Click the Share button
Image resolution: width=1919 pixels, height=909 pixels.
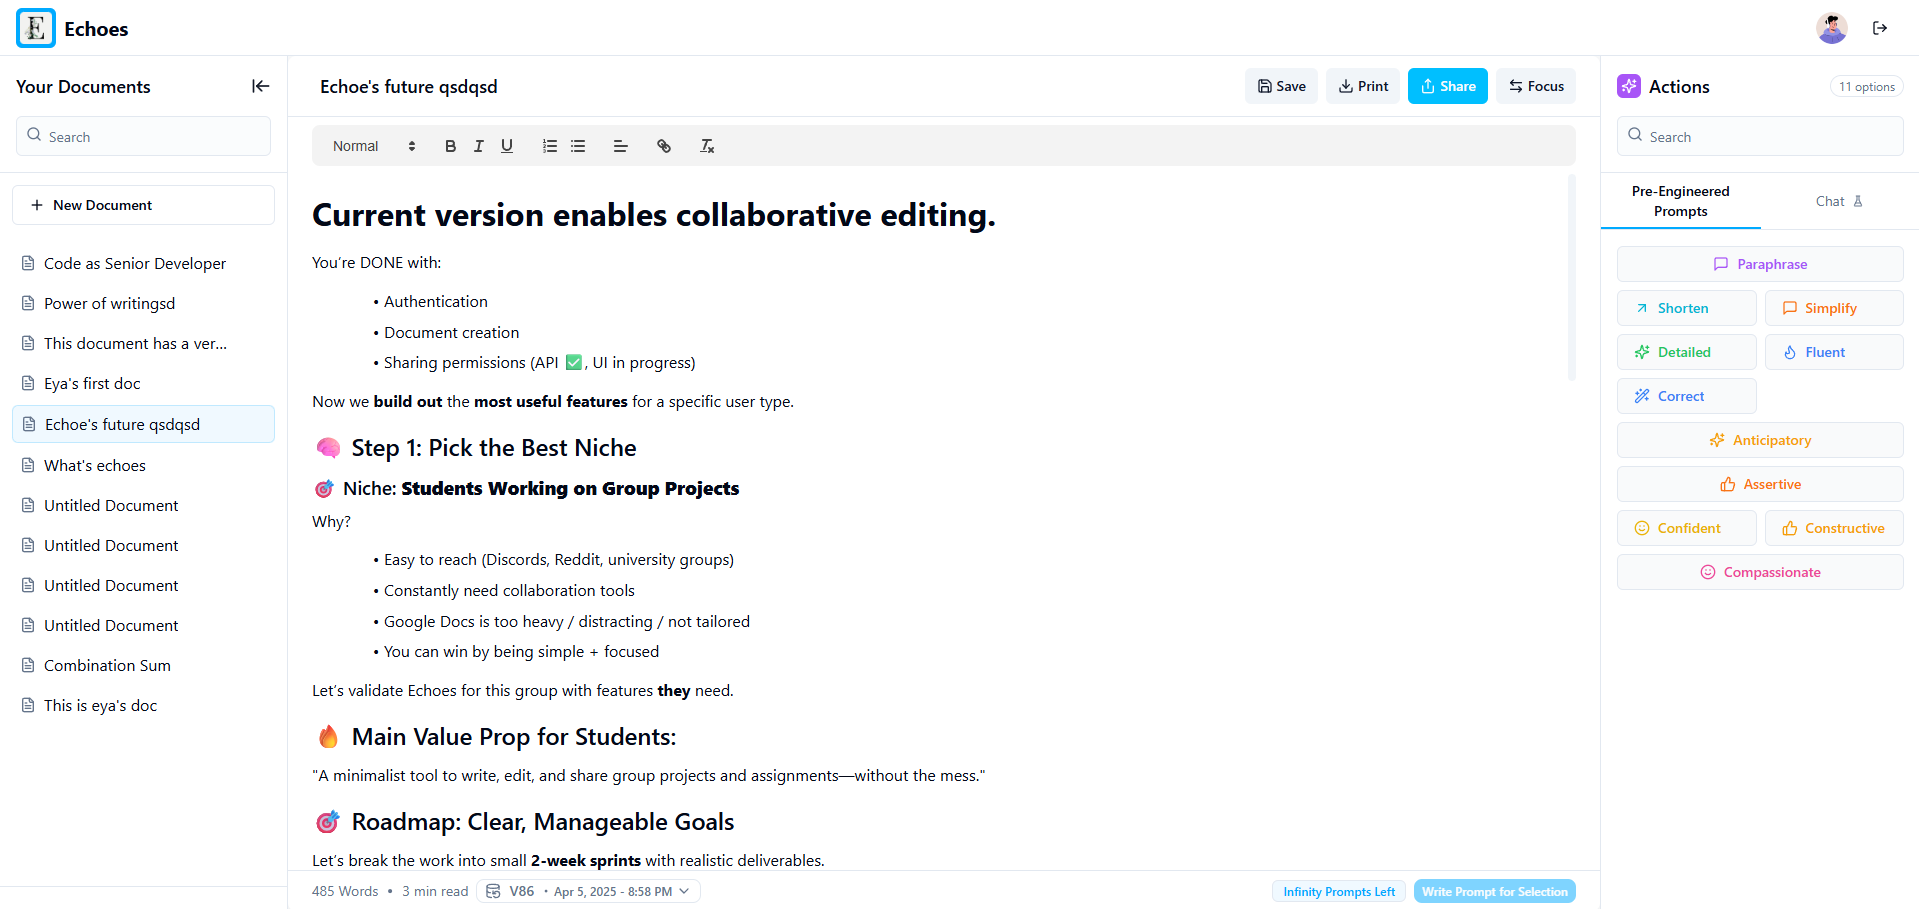point(1447,86)
